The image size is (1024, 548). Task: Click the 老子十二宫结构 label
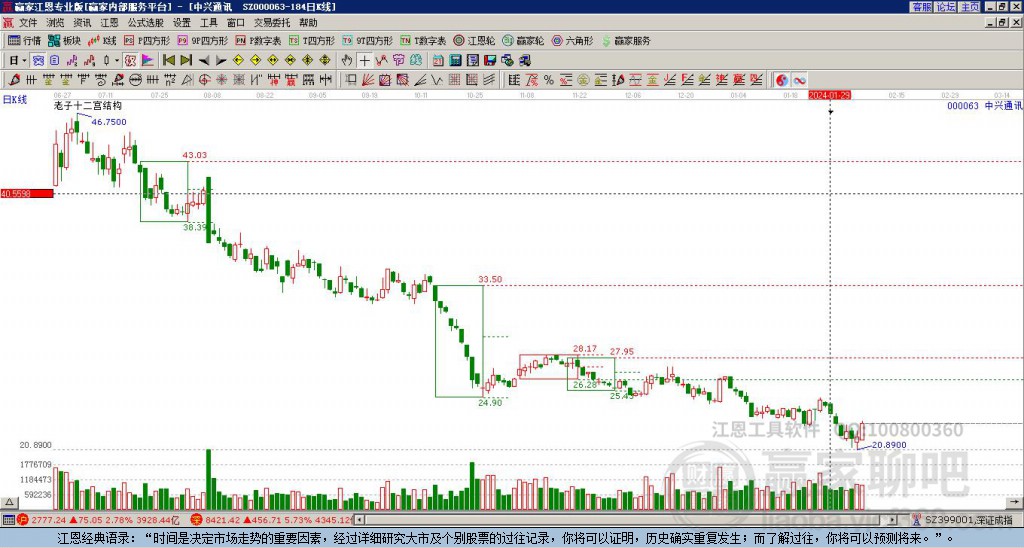click(88, 105)
